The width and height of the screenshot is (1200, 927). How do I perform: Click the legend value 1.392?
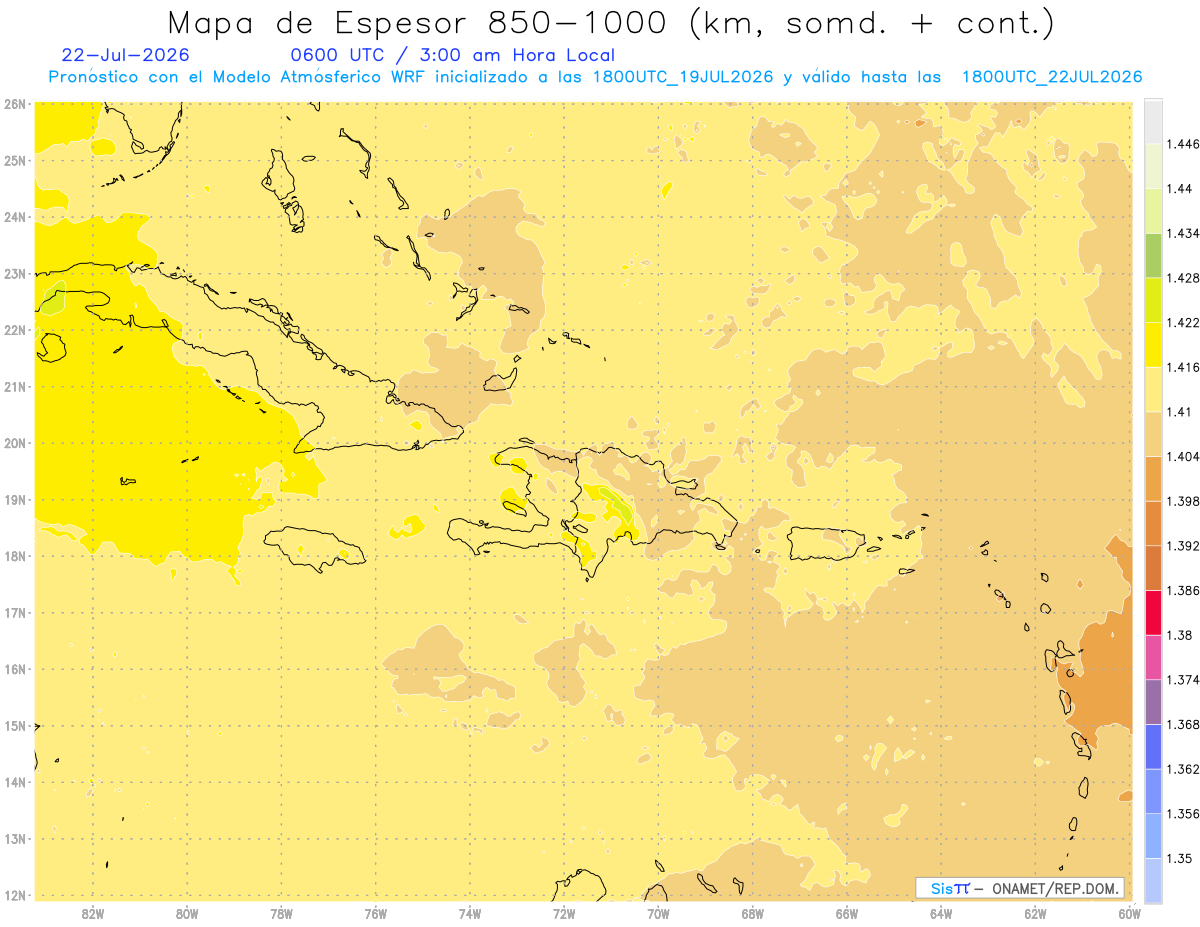[1183, 546]
